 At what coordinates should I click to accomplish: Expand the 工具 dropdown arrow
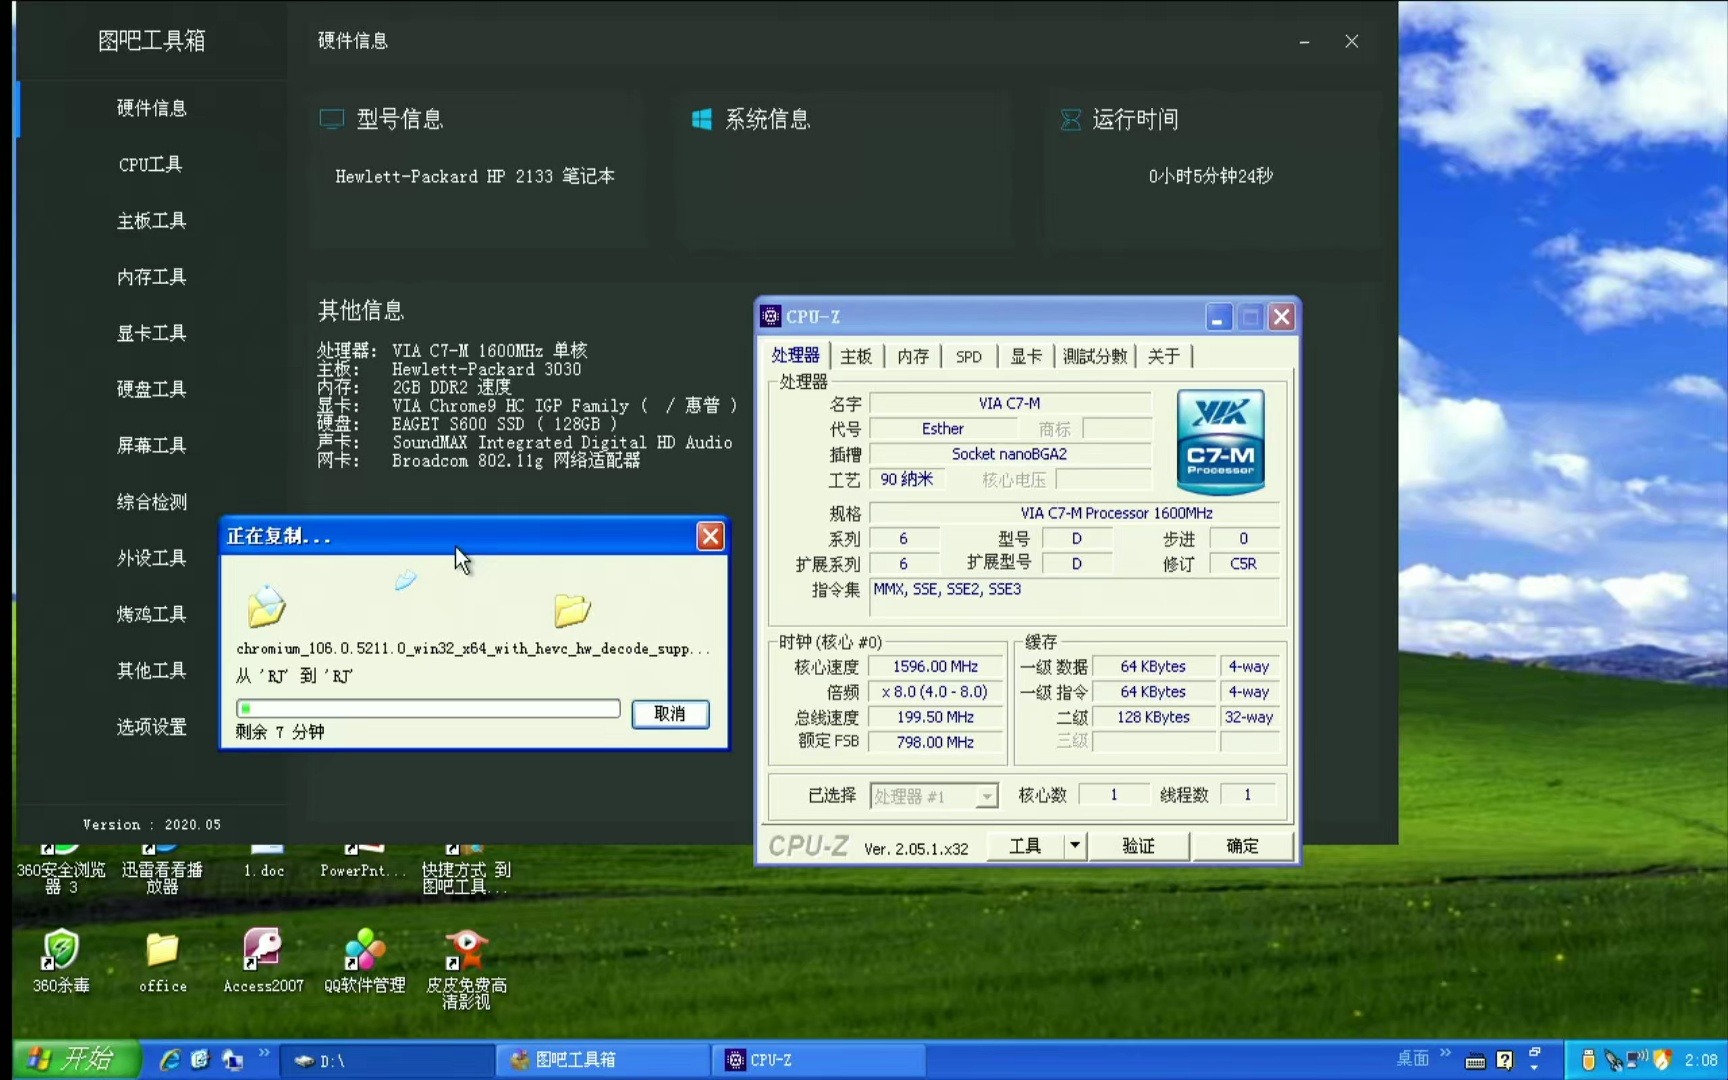(x=1075, y=846)
